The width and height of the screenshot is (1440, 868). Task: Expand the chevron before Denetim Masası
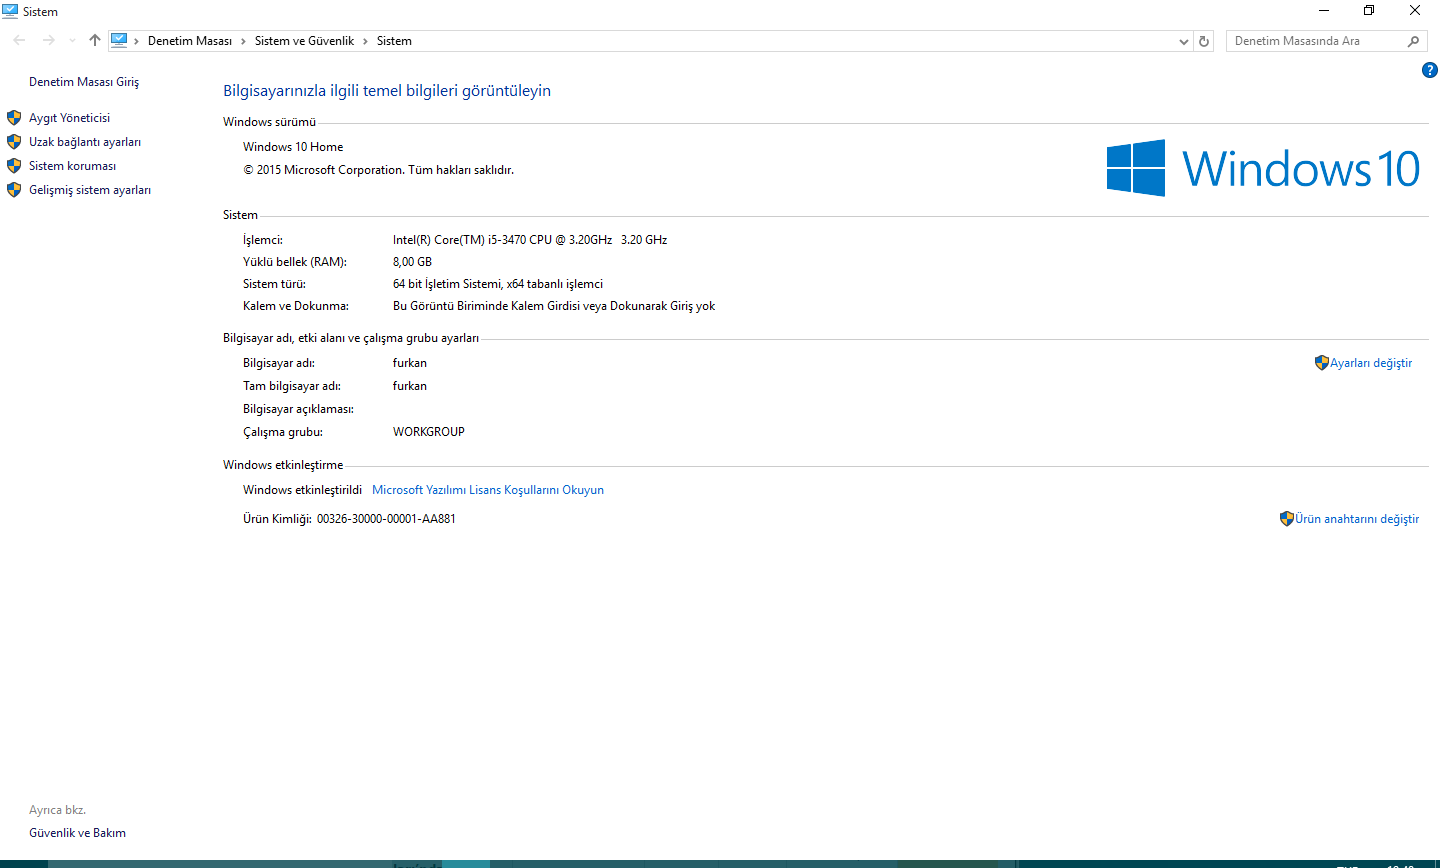tap(137, 41)
